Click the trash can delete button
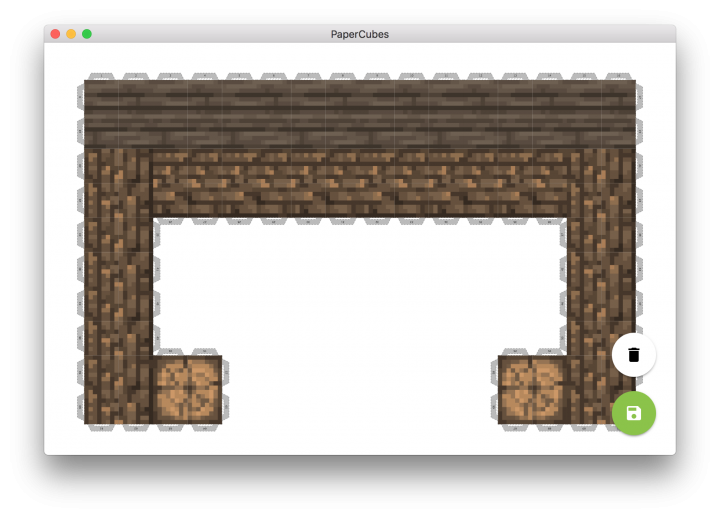Image resolution: width=720 pixels, height=518 pixels. pos(633,355)
